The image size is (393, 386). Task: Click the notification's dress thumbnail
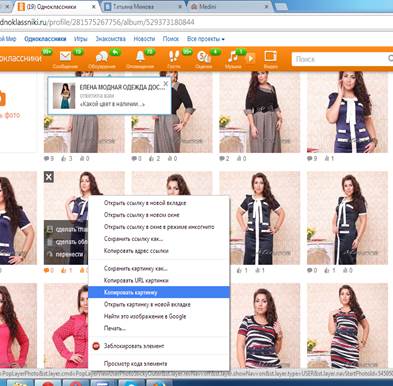pyautogui.click(x=64, y=96)
